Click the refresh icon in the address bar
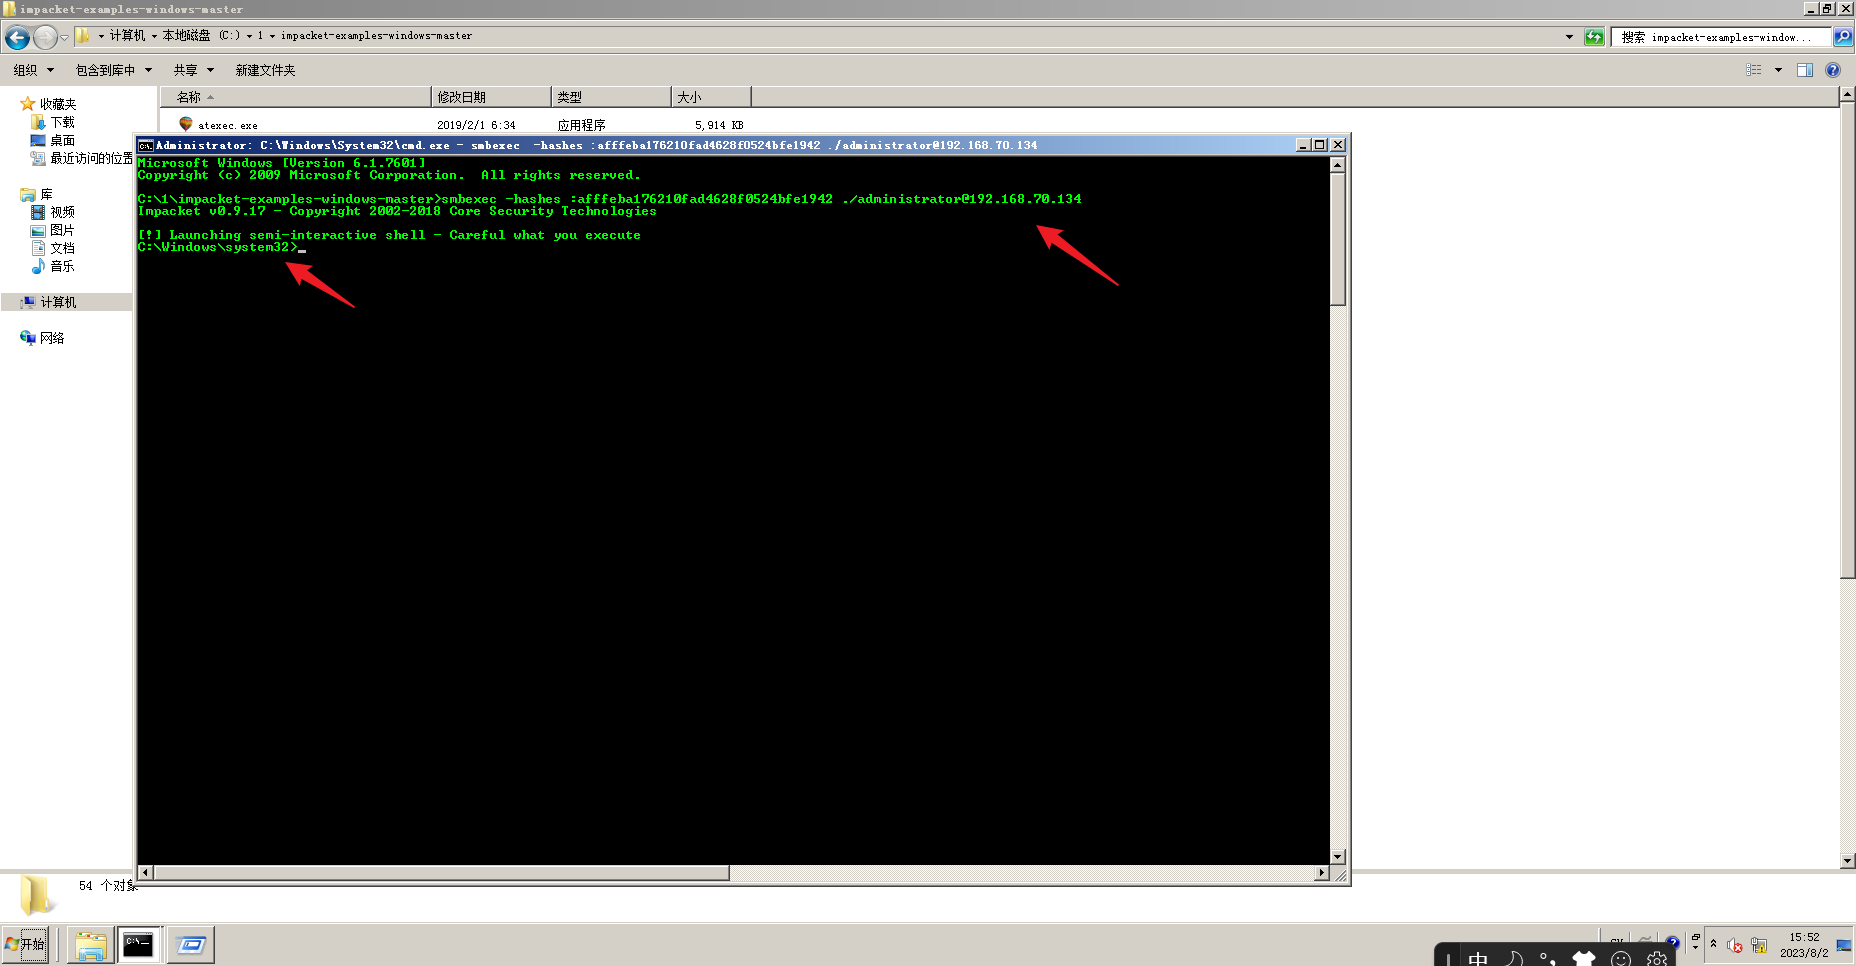The height and width of the screenshot is (966, 1856). 1594,36
